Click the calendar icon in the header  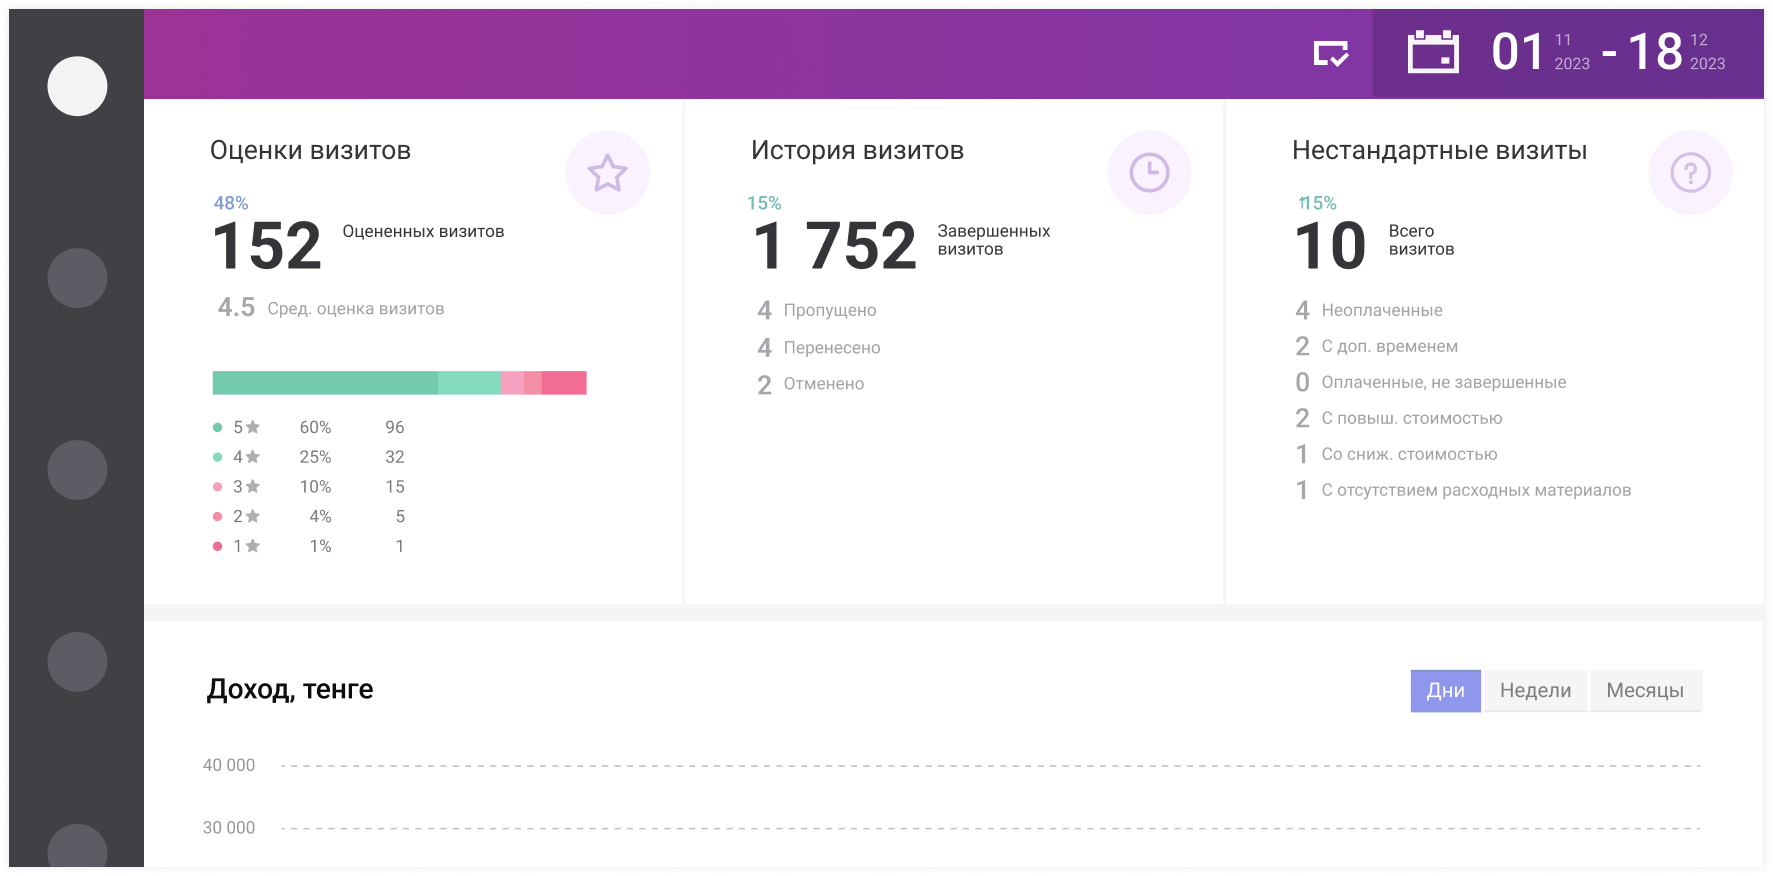coord(1433,52)
